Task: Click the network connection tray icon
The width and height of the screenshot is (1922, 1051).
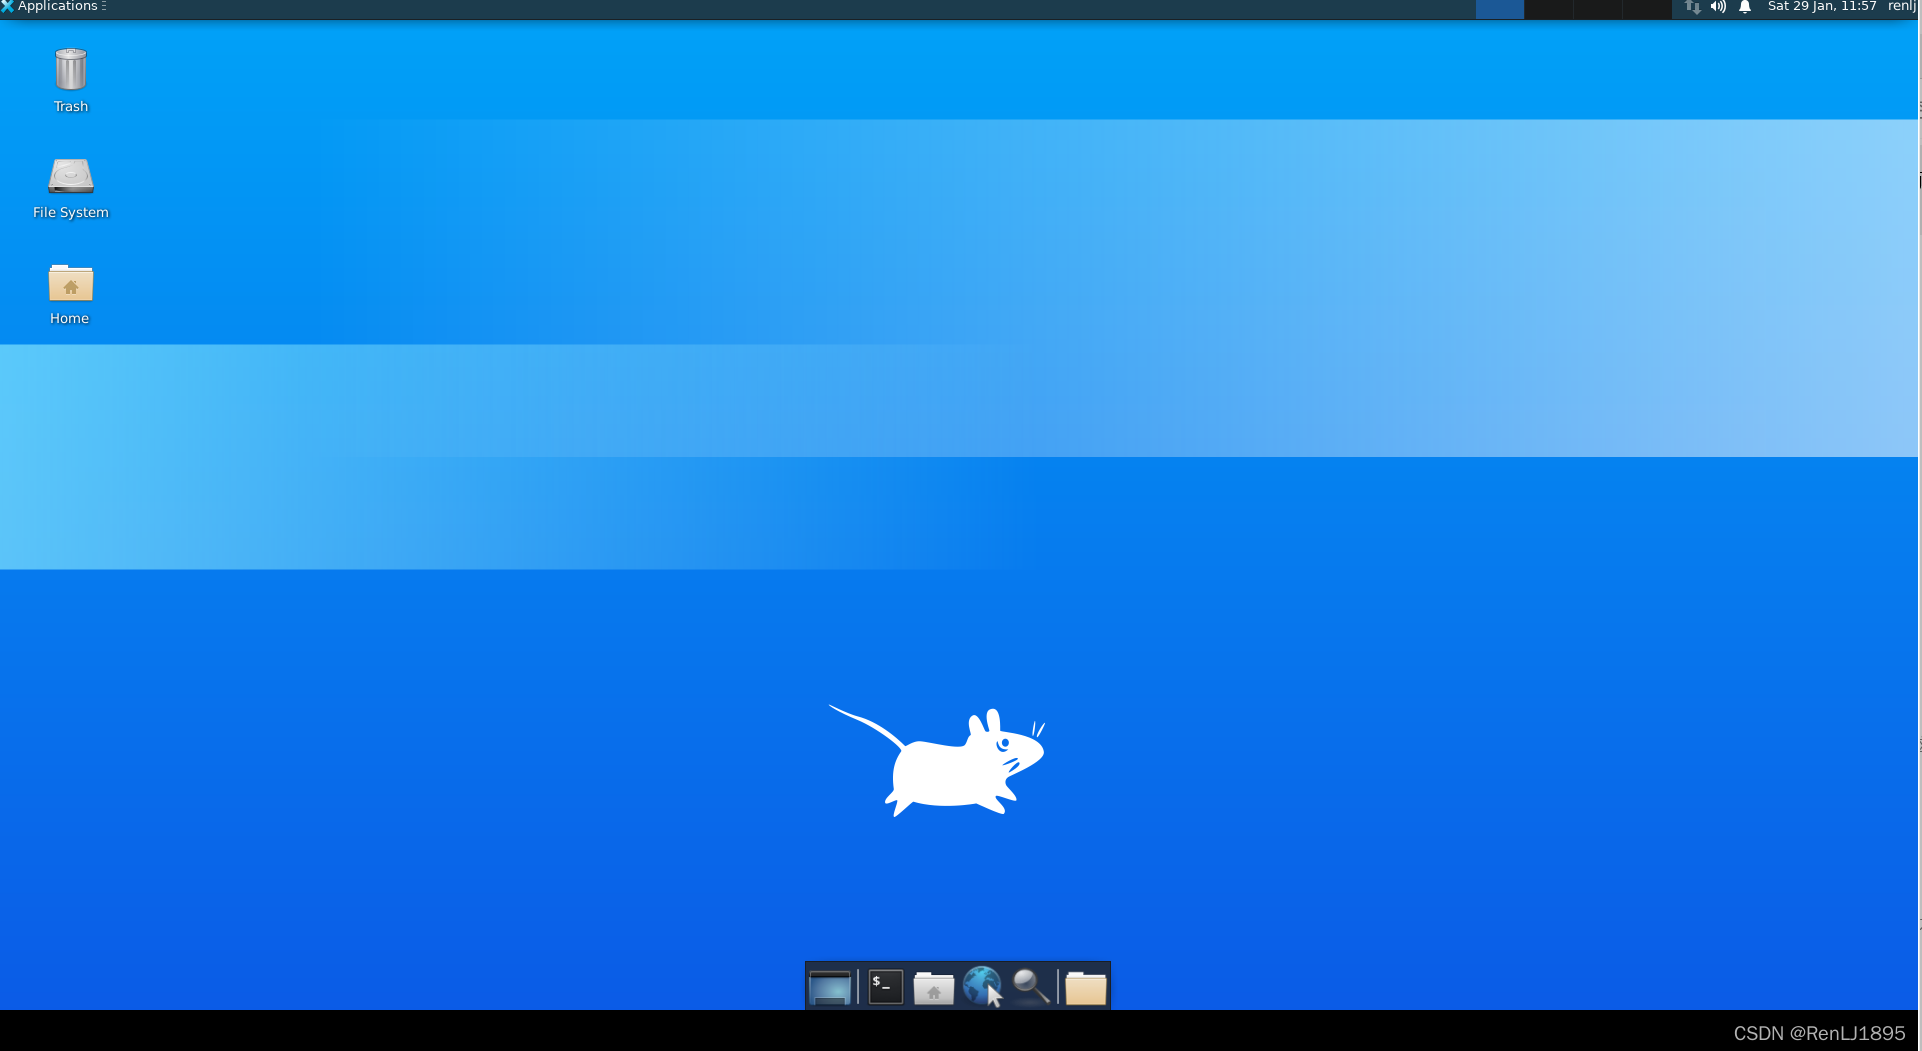Action: tap(1693, 7)
